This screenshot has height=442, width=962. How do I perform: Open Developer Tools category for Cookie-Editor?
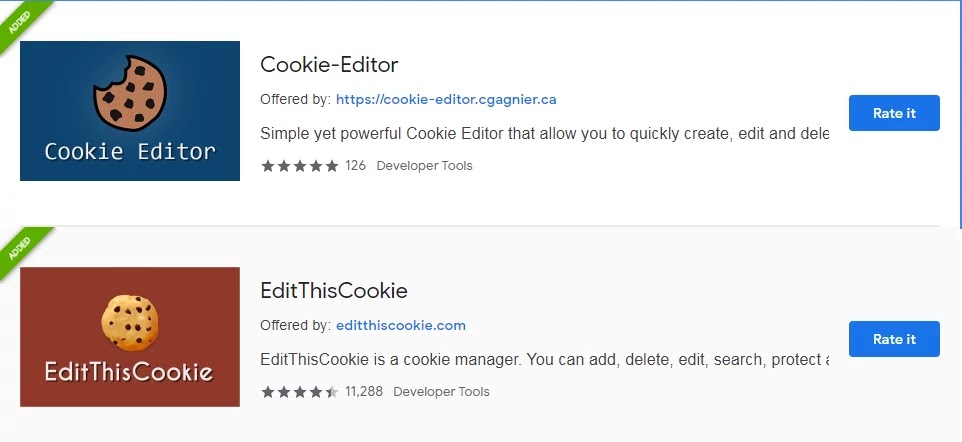click(x=425, y=166)
